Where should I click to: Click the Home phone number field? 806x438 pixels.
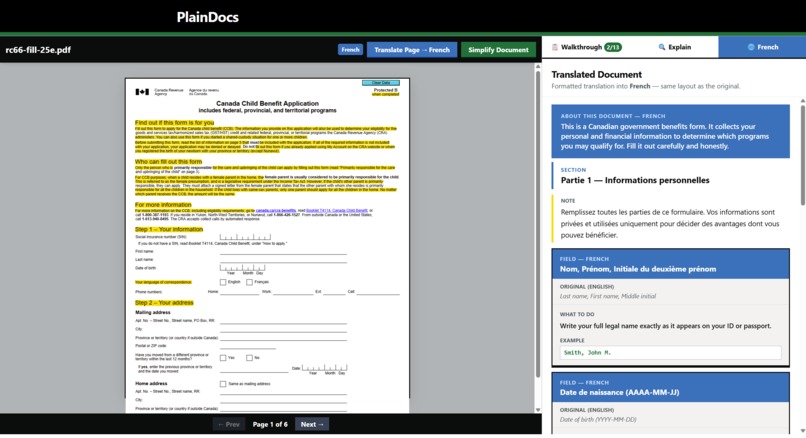click(x=240, y=292)
